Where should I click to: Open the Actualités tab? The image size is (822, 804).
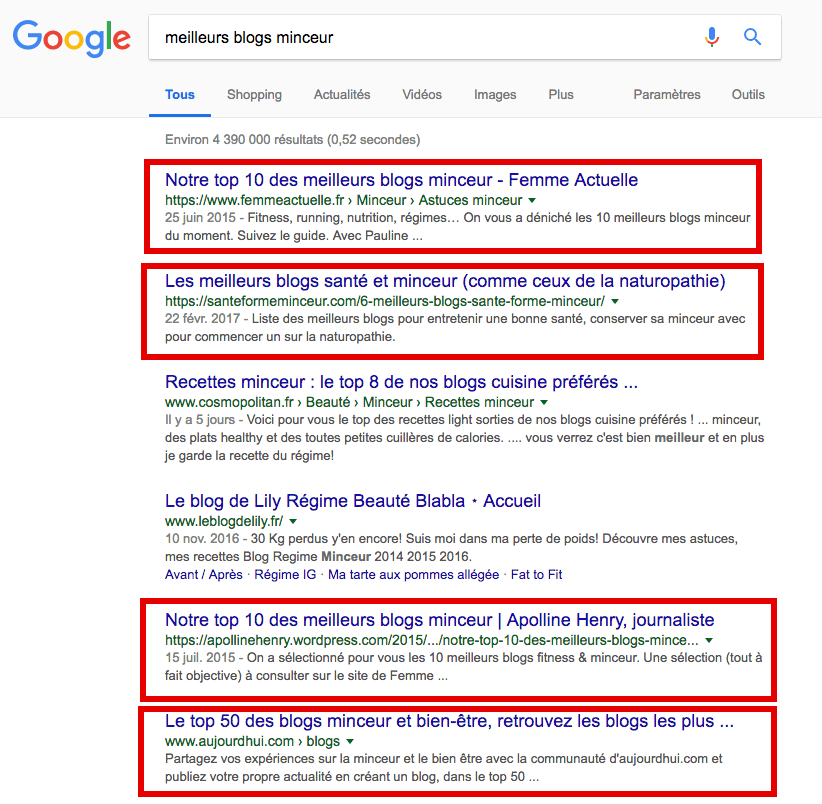tap(342, 94)
